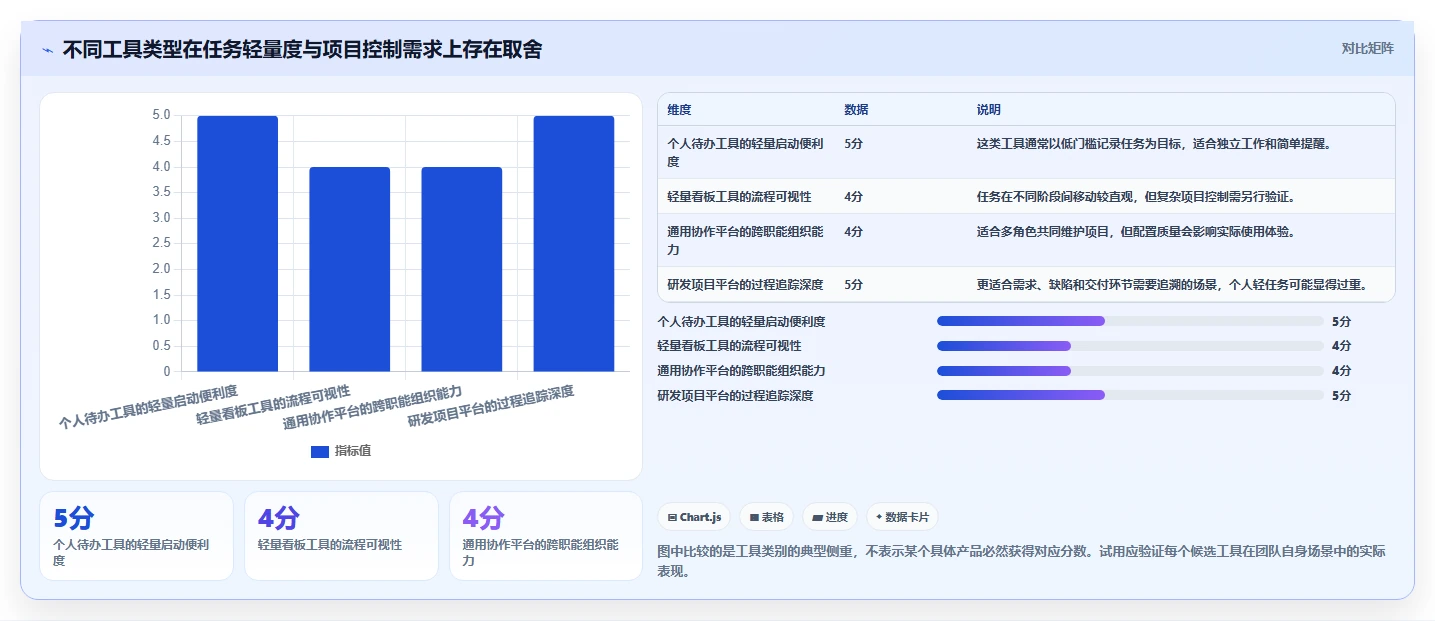Click the 研发项目平台的过程追踪深度 chart bar
Screen dimensions: 1435x621
[573, 243]
